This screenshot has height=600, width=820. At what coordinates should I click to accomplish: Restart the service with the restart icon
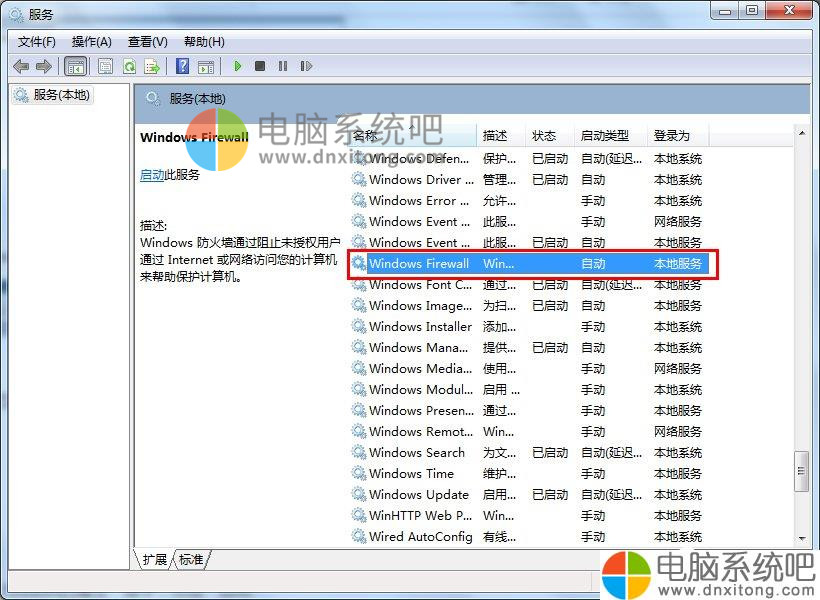click(306, 66)
